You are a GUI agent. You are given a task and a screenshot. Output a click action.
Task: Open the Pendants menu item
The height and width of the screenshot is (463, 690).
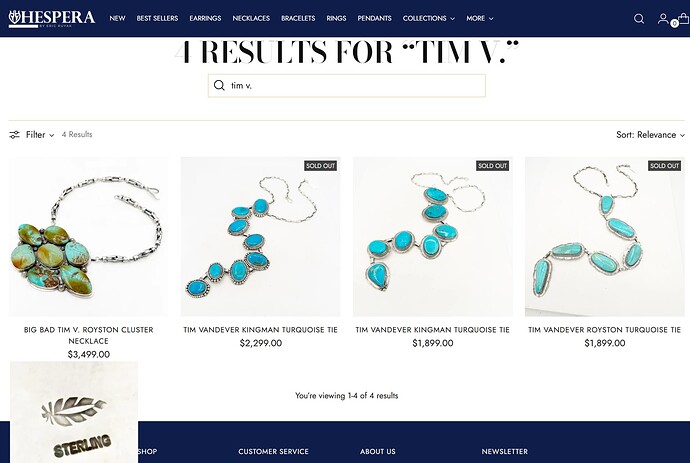pos(374,18)
